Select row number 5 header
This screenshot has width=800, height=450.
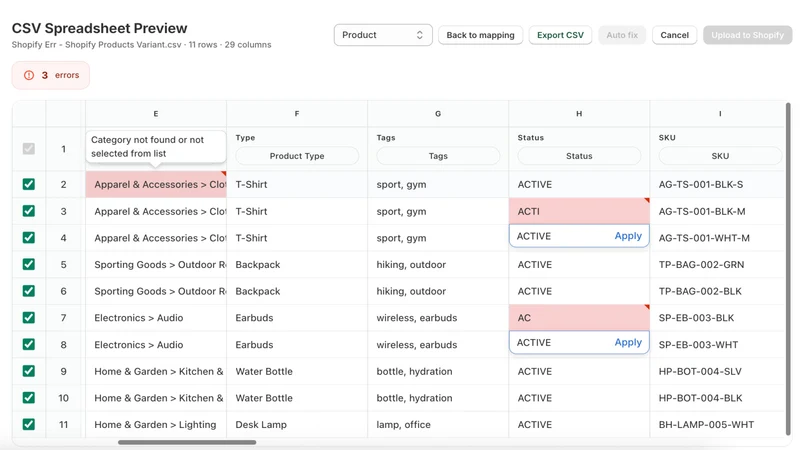(x=64, y=264)
